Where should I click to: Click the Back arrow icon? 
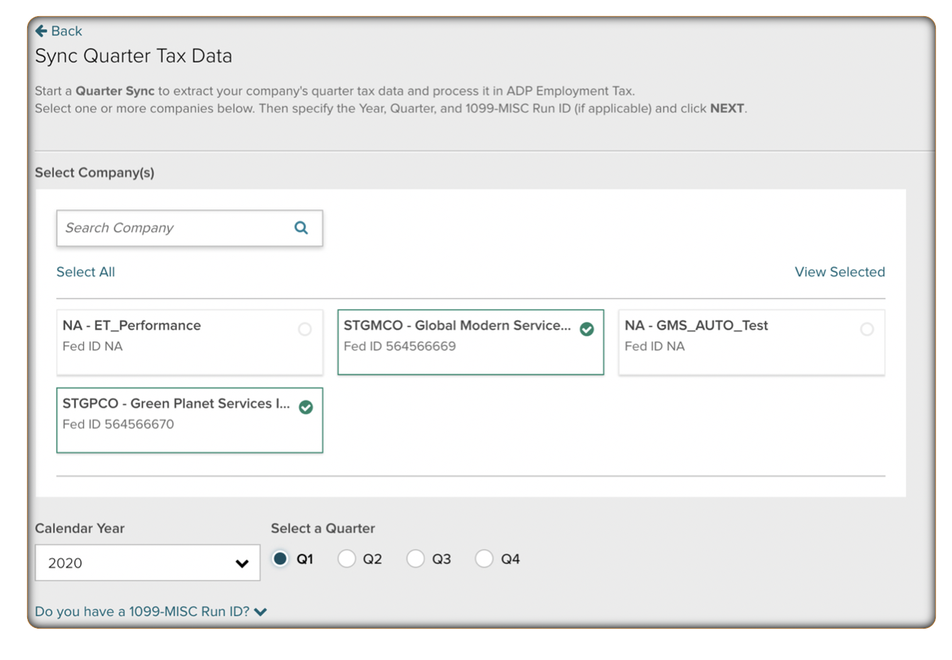coord(40,30)
